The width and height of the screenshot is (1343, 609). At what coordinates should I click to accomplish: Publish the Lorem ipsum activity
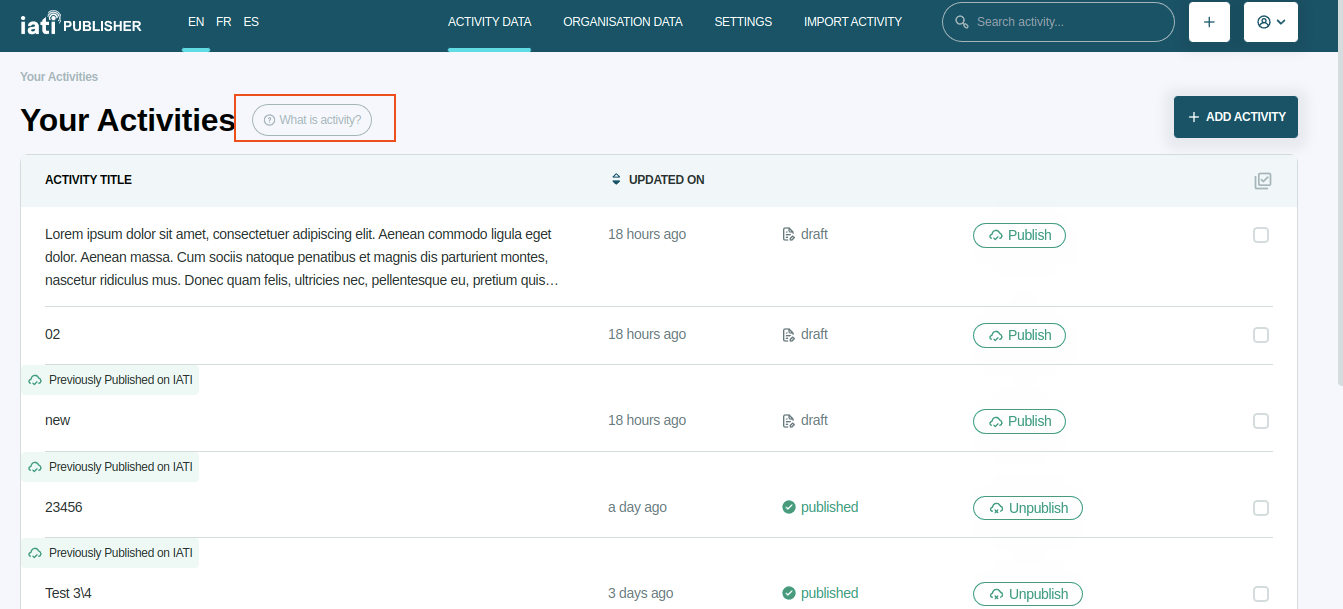(x=1019, y=235)
